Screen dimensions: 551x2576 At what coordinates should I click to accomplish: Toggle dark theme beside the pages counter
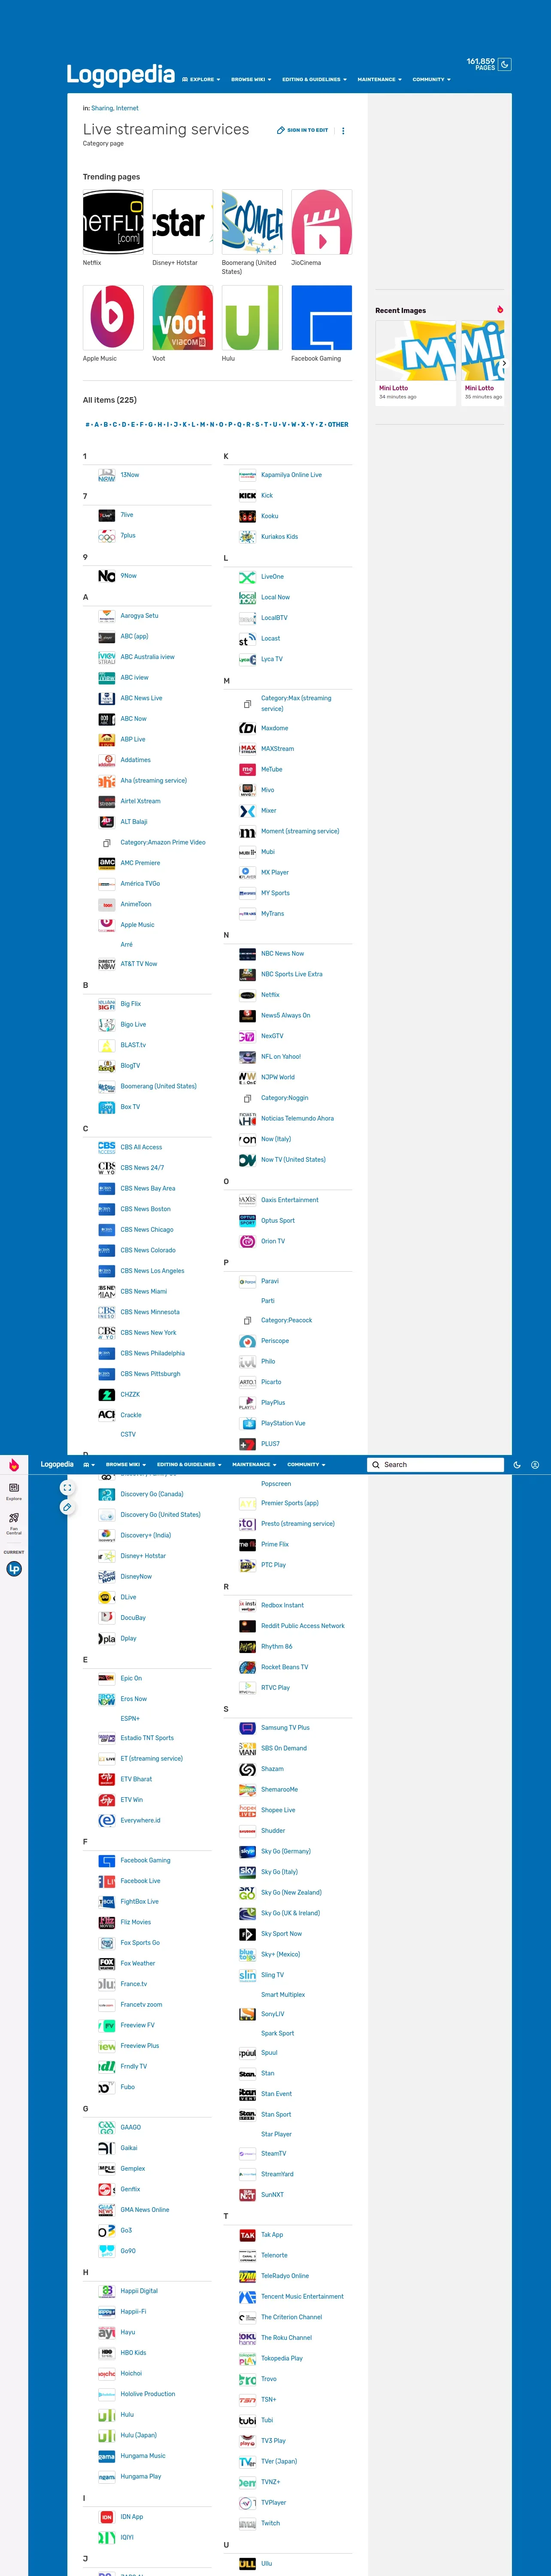tap(505, 64)
